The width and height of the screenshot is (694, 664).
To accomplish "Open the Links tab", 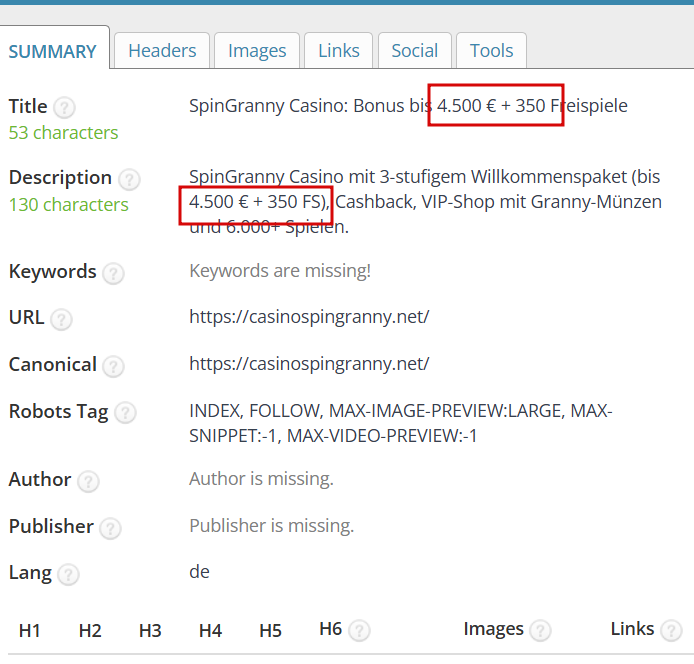I will click(339, 50).
